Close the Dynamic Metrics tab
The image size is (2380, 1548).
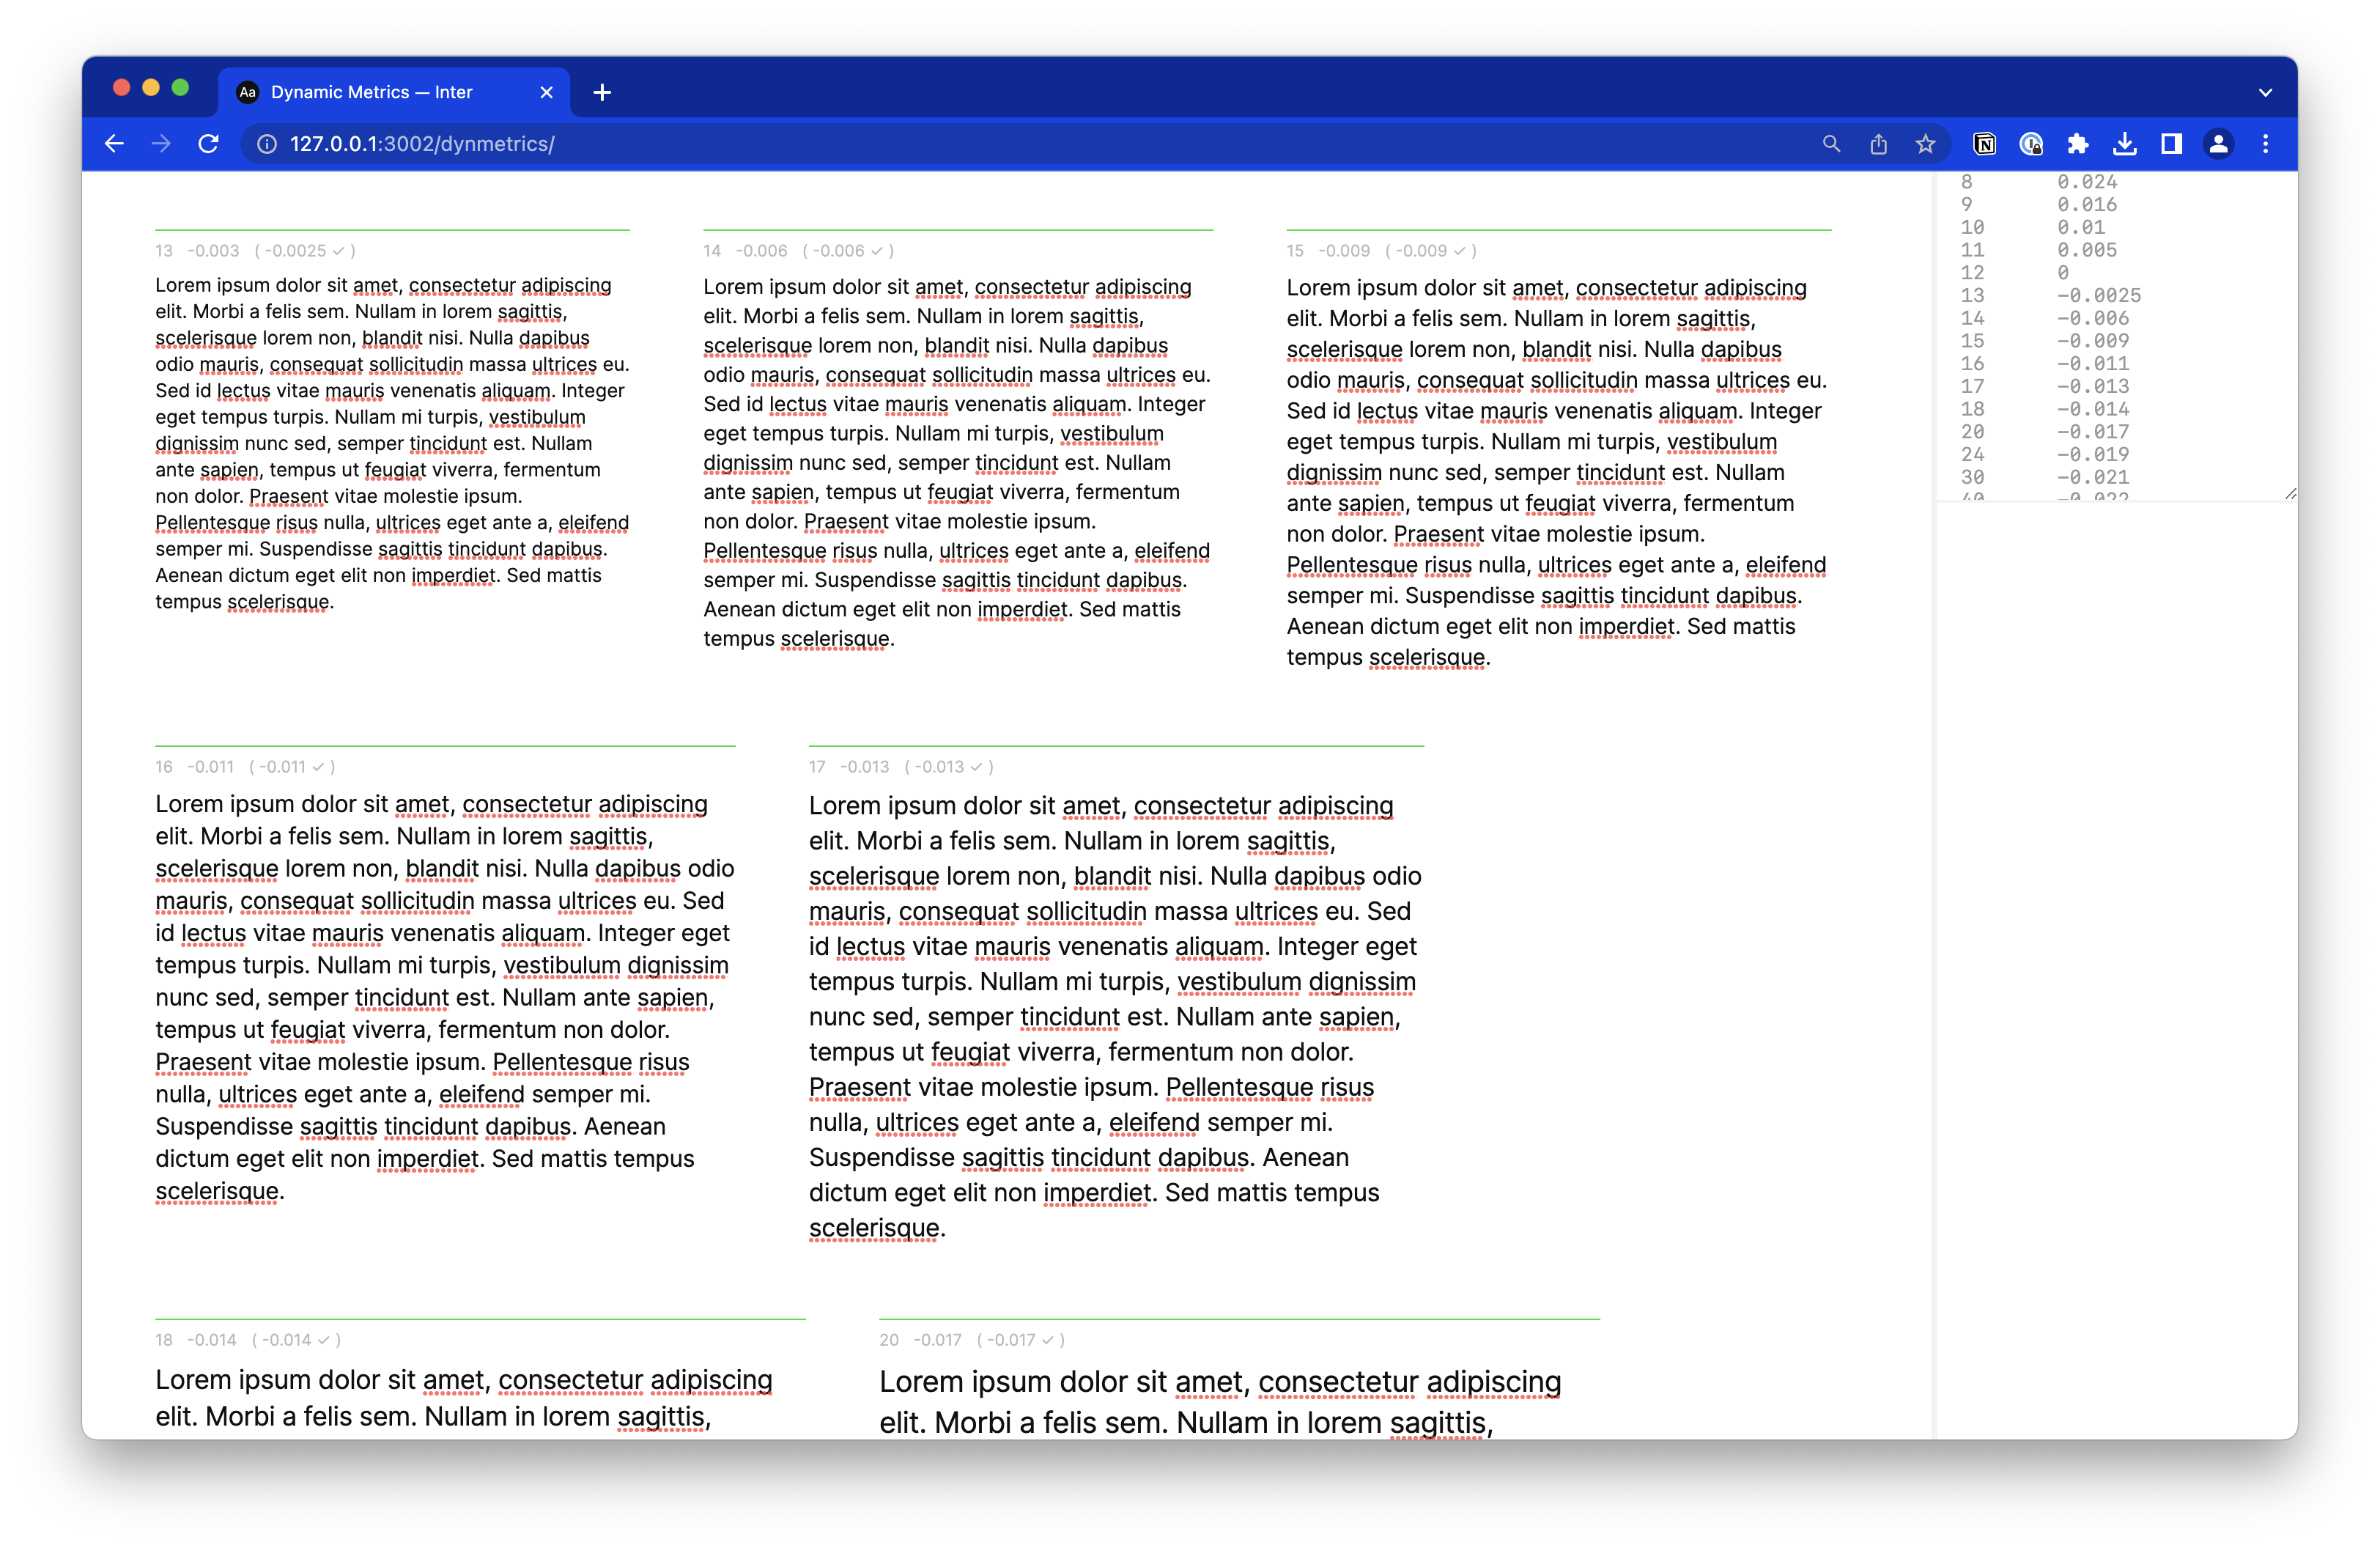(x=546, y=92)
